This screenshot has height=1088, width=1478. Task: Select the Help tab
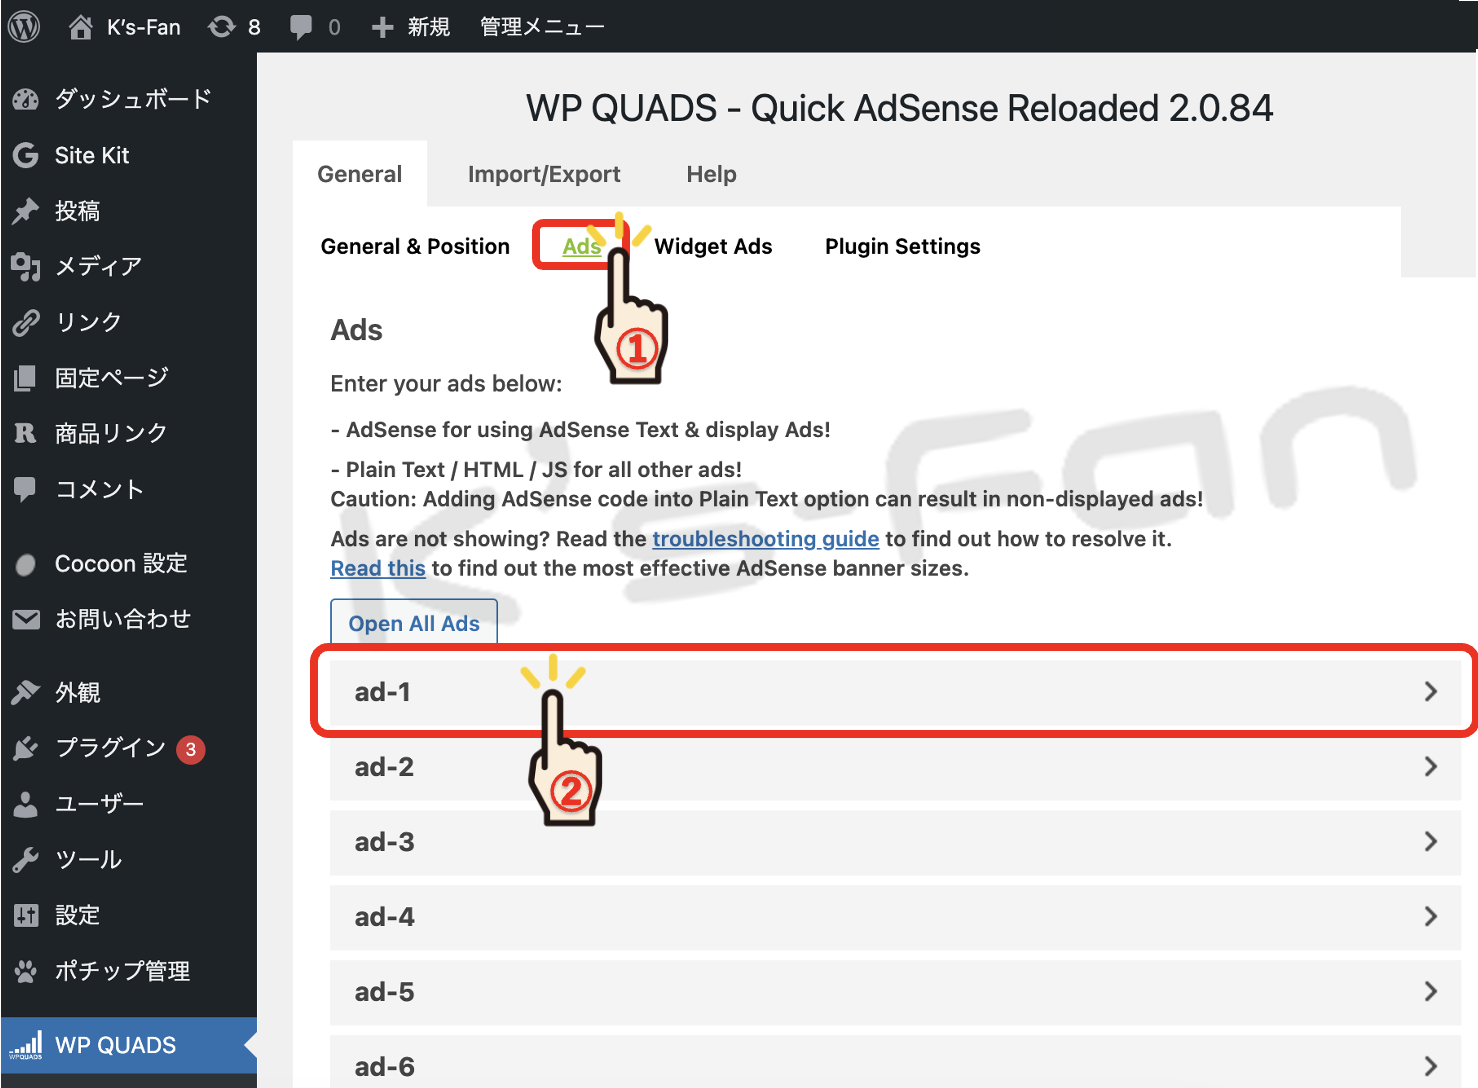click(x=711, y=173)
